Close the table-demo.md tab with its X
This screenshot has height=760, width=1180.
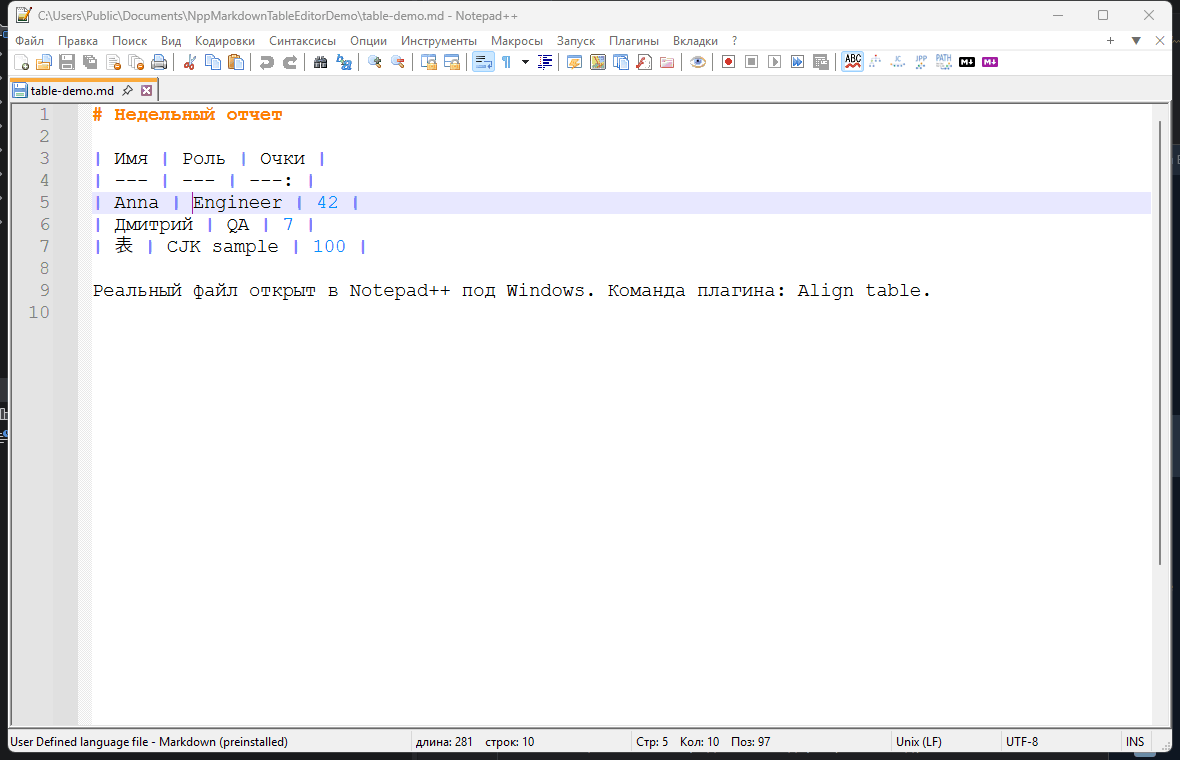pos(147,90)
